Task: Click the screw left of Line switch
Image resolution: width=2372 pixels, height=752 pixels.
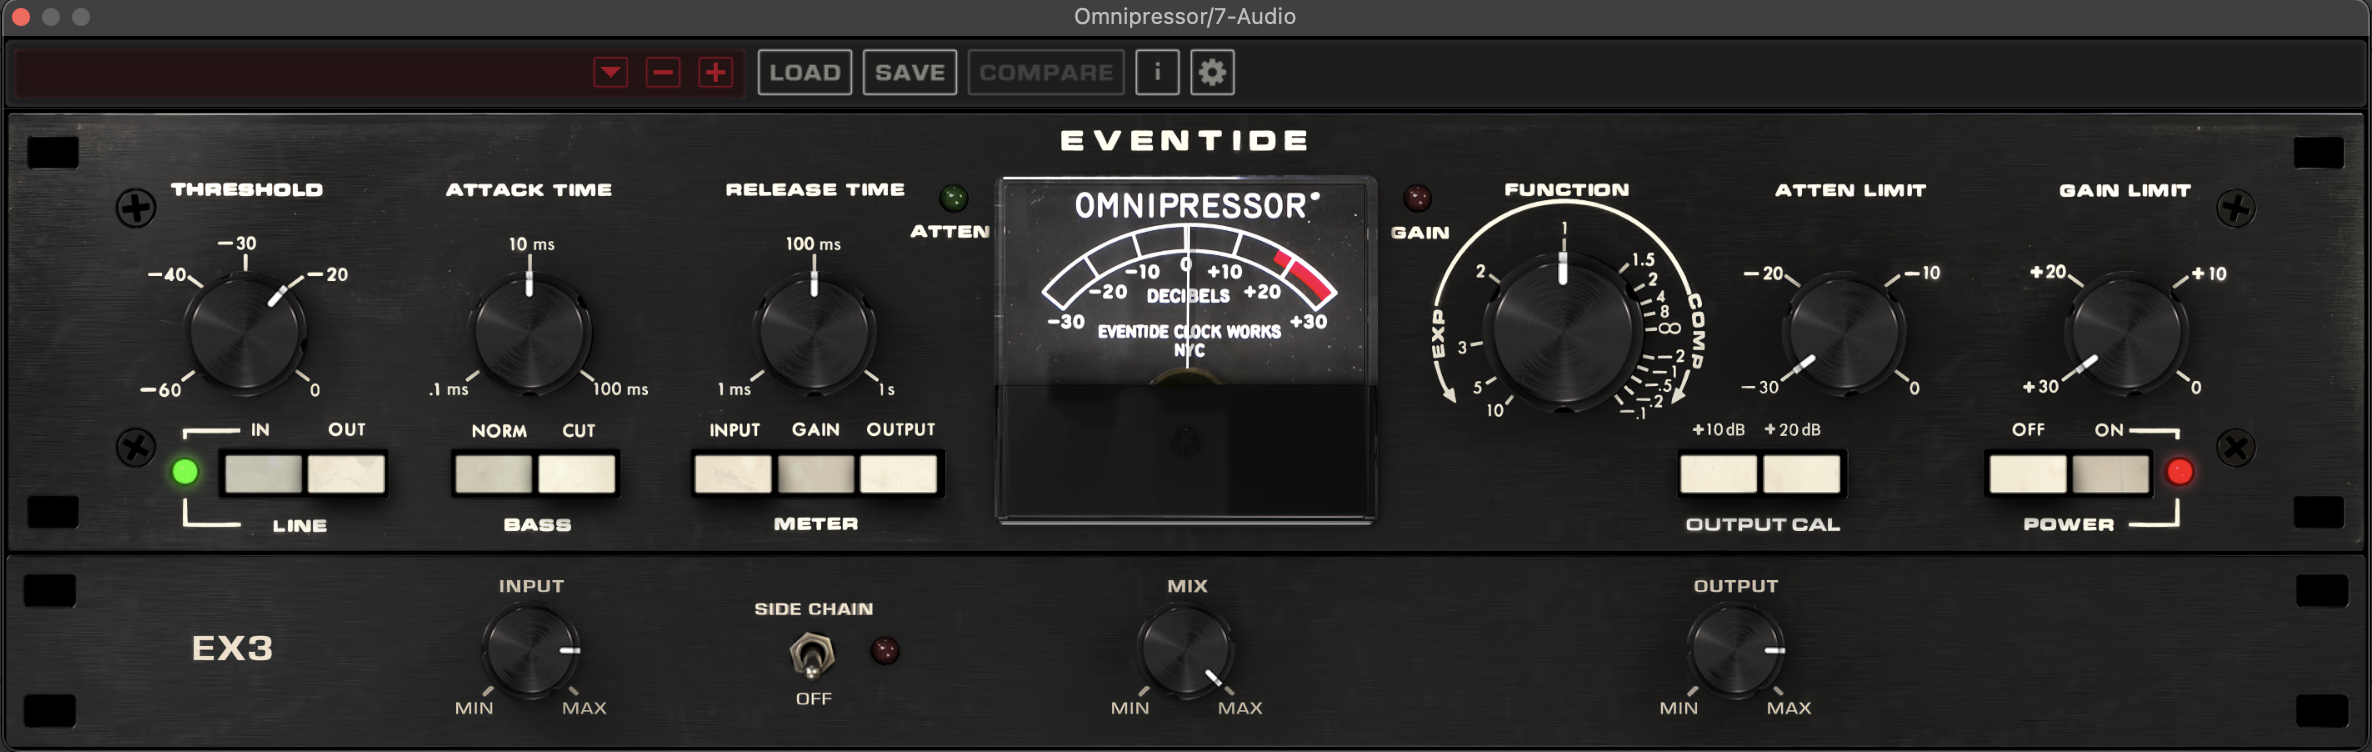Action: tap(136, 447)
